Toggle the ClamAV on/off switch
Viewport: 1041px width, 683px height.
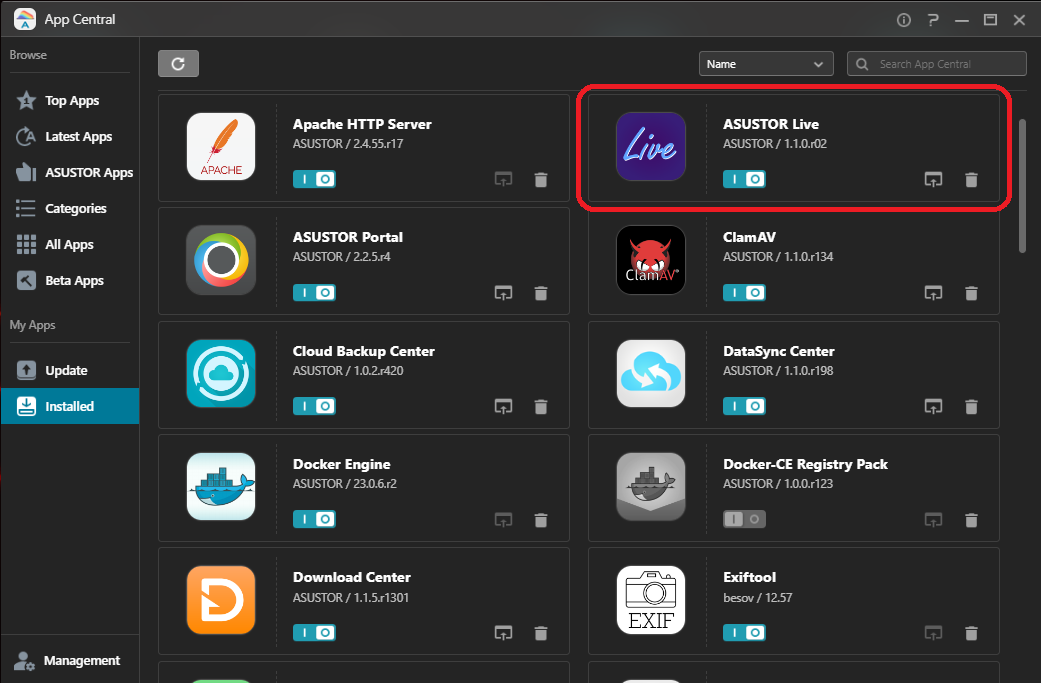tap(744, 293)
